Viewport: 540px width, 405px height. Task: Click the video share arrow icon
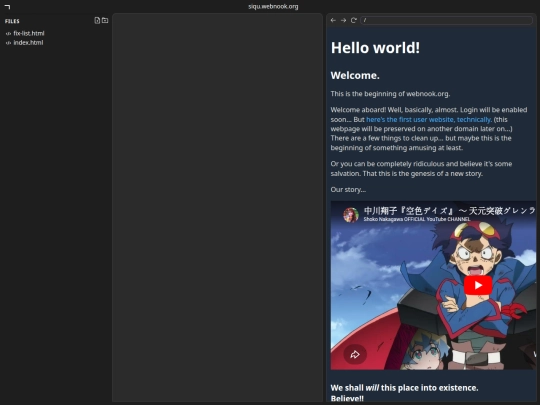pyautogui.click(x=355, y=354)
